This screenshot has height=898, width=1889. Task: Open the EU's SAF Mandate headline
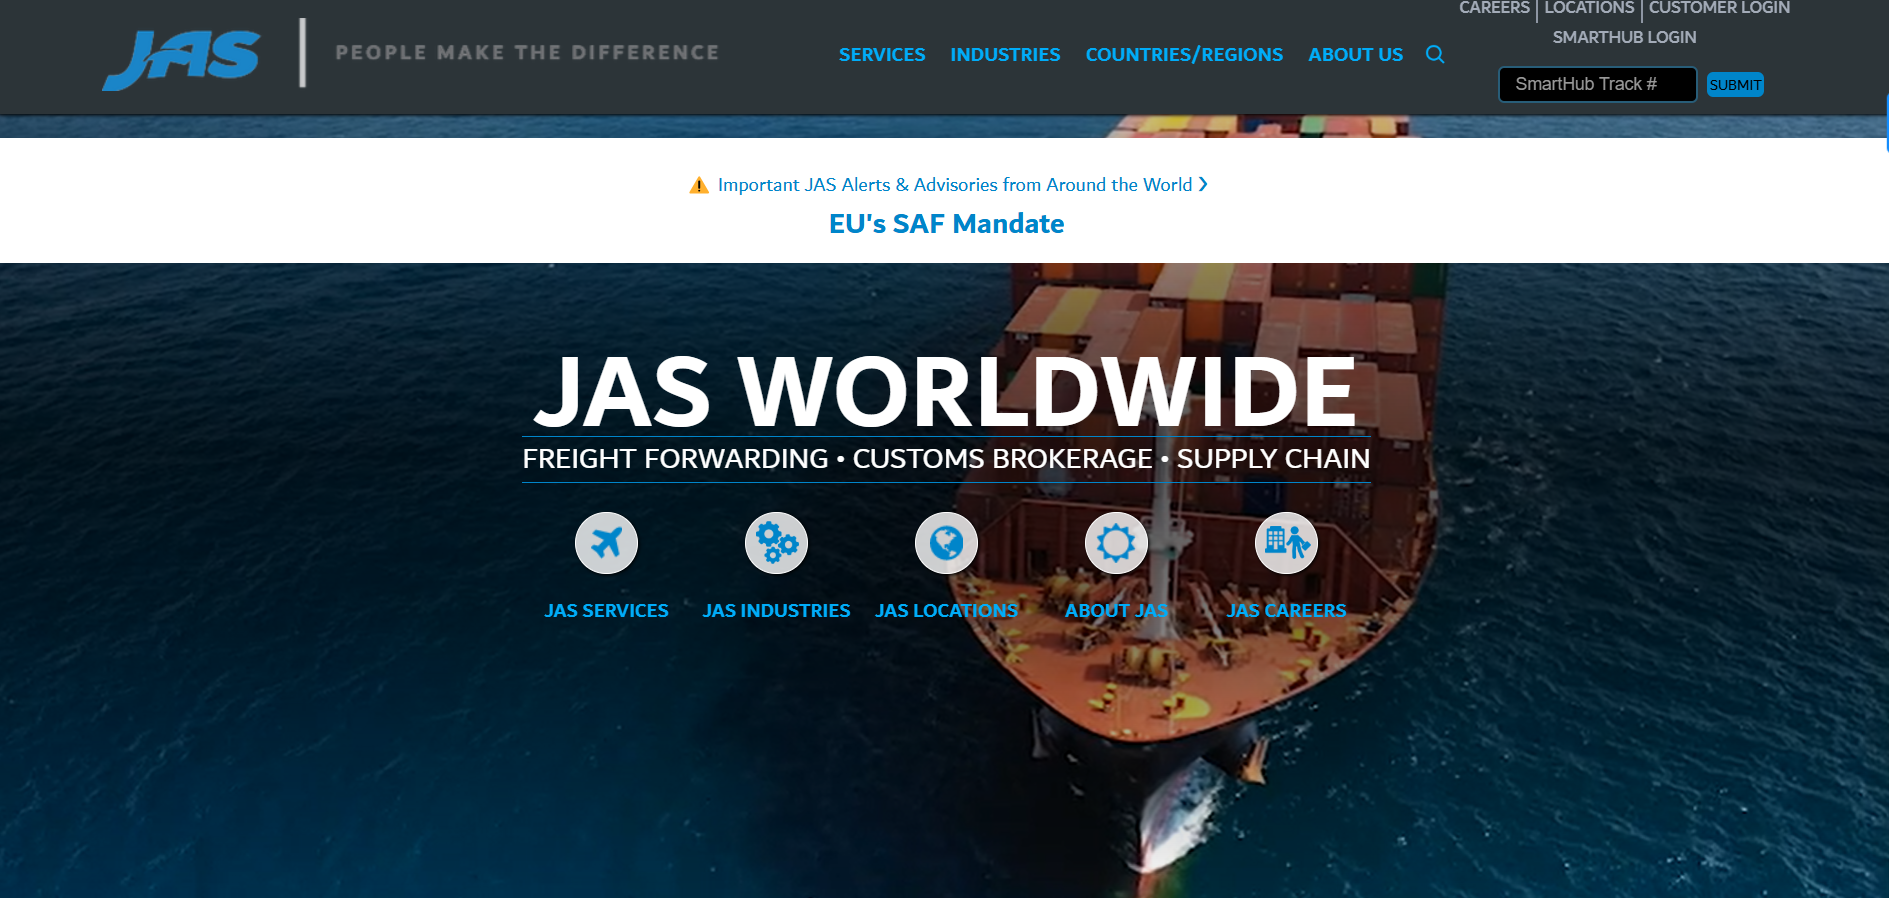(946, 224)
